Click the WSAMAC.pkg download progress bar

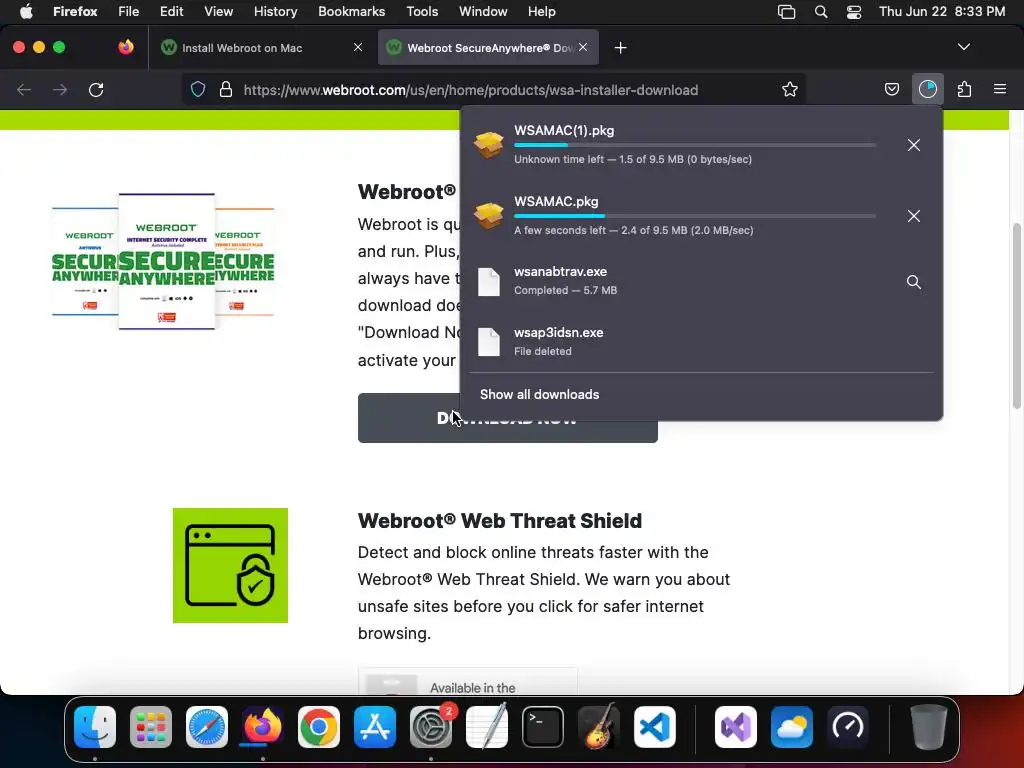pos(695,216)
